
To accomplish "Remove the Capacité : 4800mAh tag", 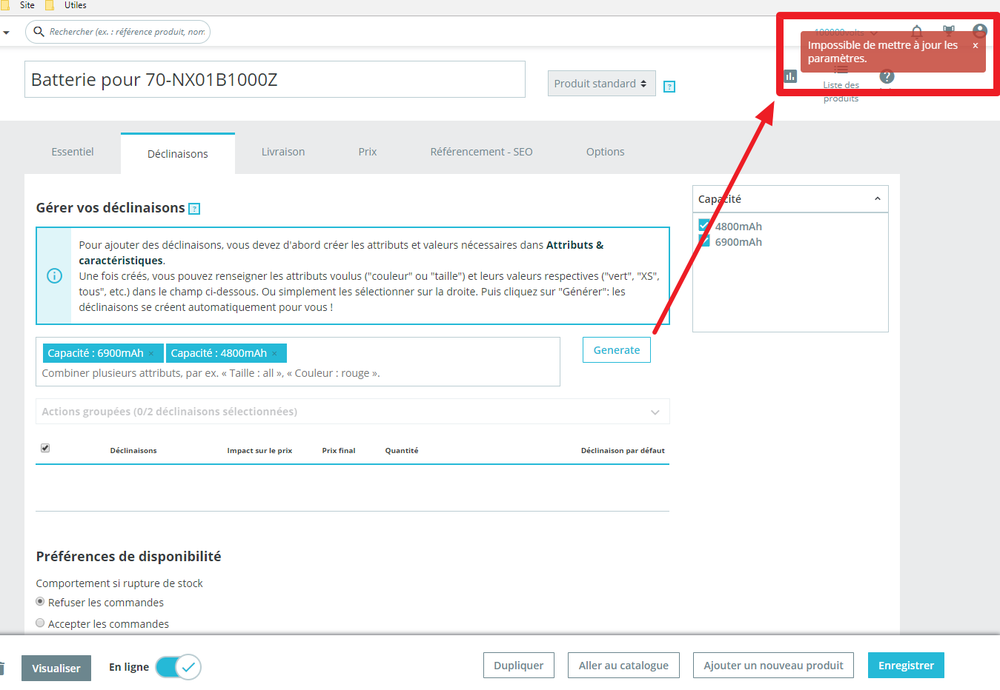I will click(x=275, y=353).
